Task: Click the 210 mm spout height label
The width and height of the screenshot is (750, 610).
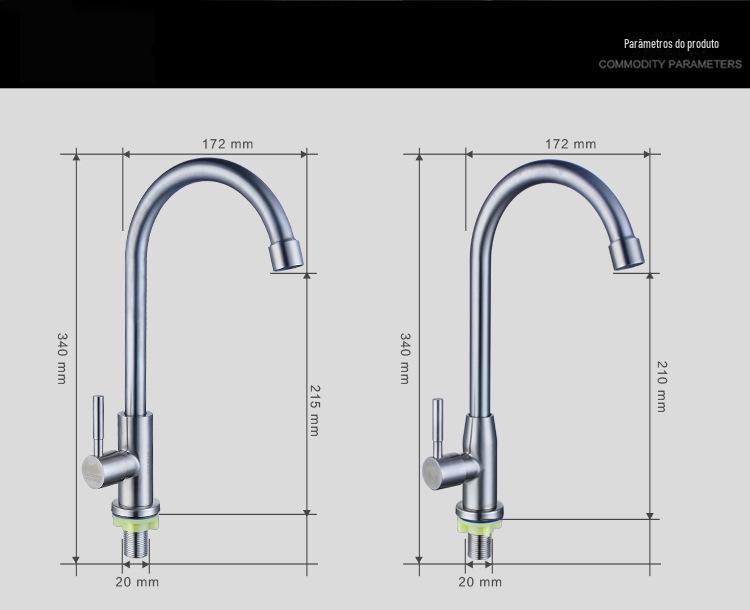Action: (662, 387)
